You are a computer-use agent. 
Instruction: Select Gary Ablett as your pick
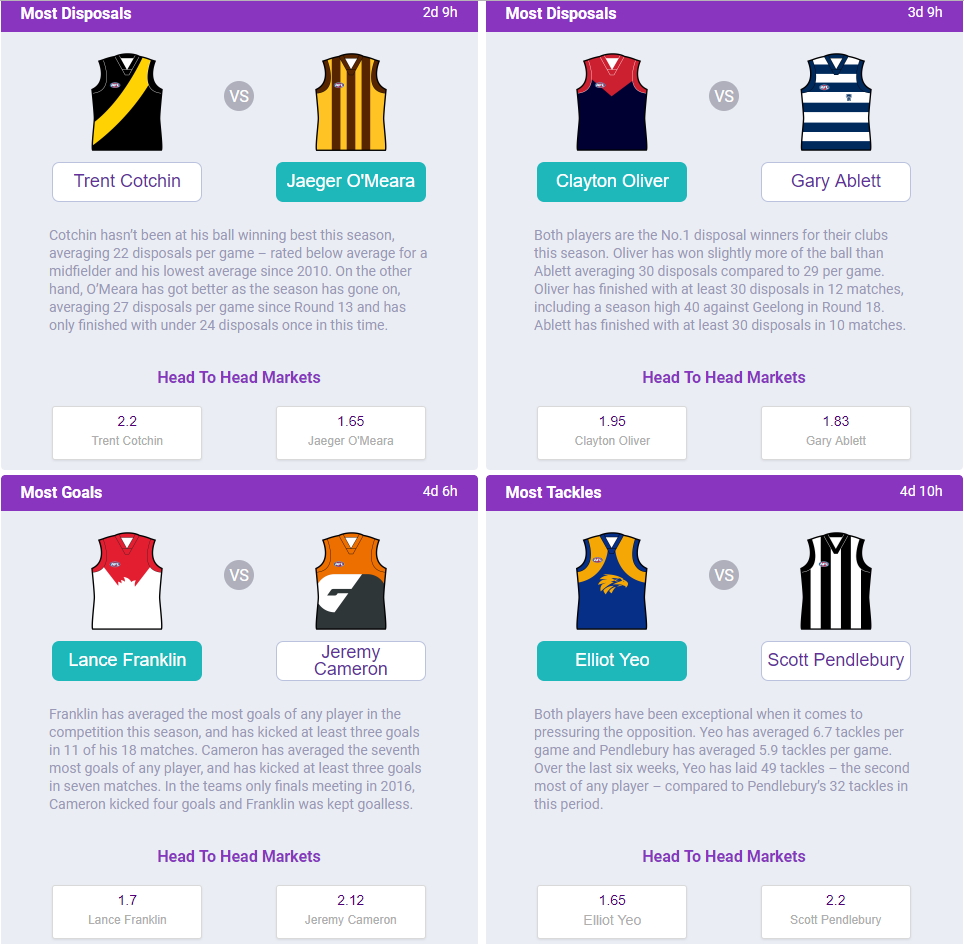tap(836, 181)
